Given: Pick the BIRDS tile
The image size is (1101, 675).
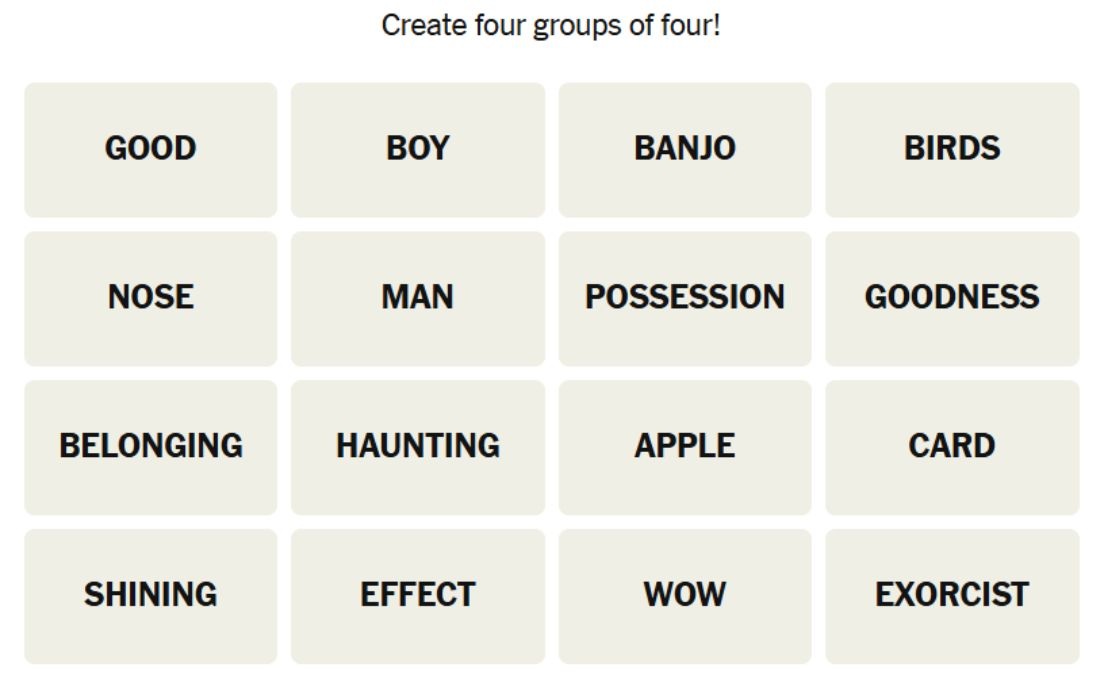Looking at the screenshot, I should tap(952, 150).
